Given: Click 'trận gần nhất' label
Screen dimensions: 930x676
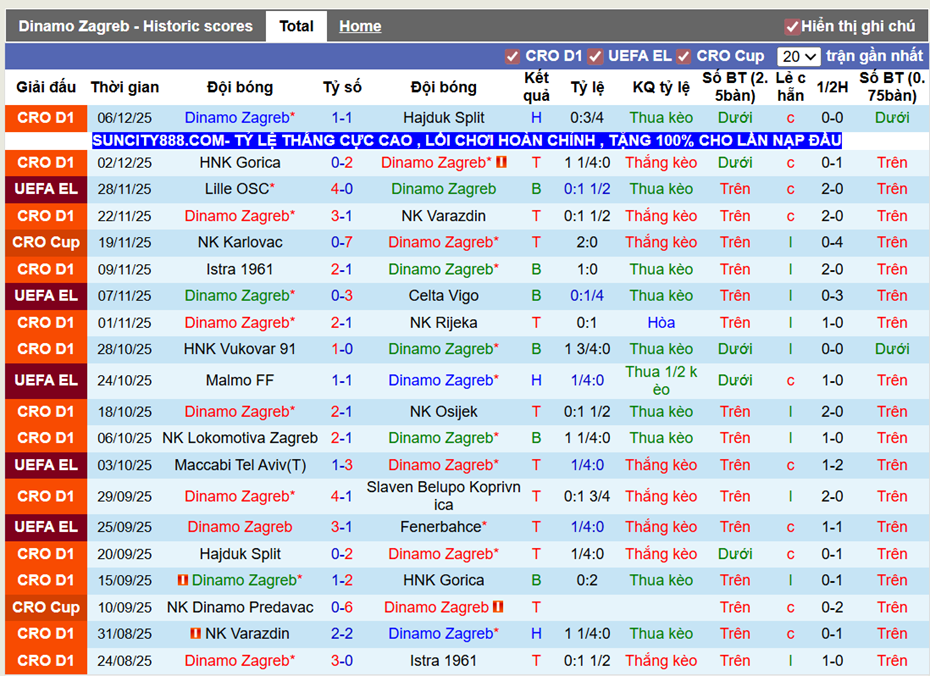Looking at the screenshot, I should (874, 56).
